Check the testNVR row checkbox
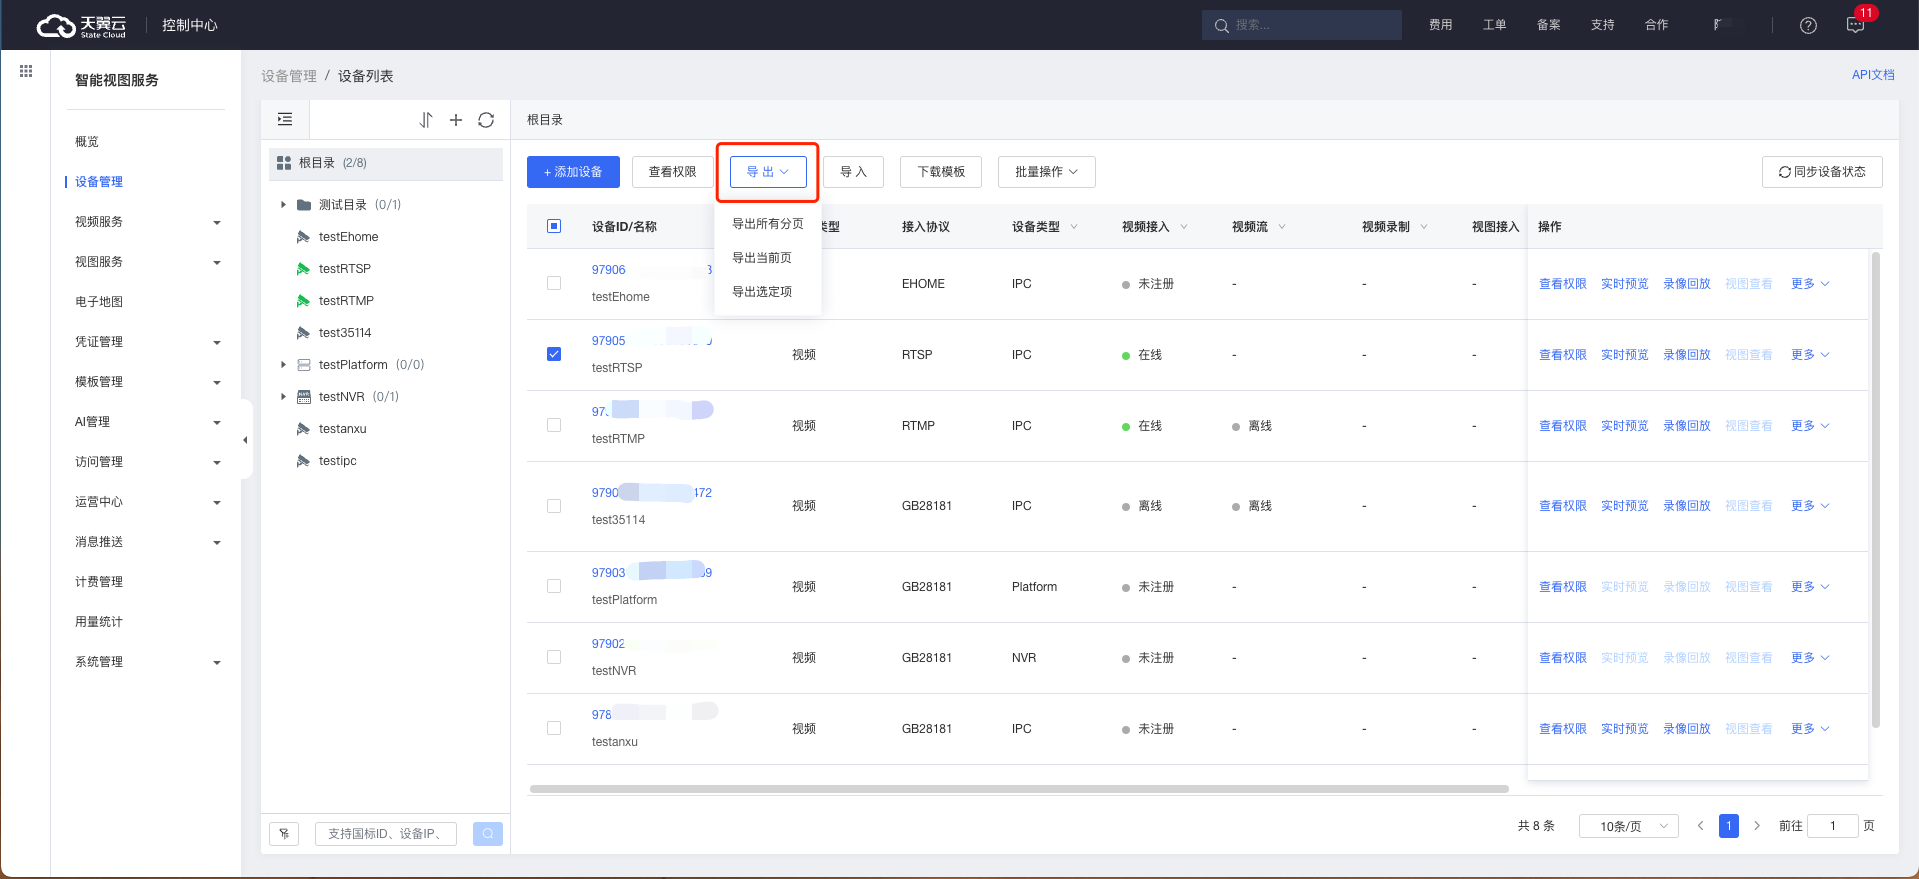Image resolution: width=1919 pixels, height=879 pixels. coord(554,657)
